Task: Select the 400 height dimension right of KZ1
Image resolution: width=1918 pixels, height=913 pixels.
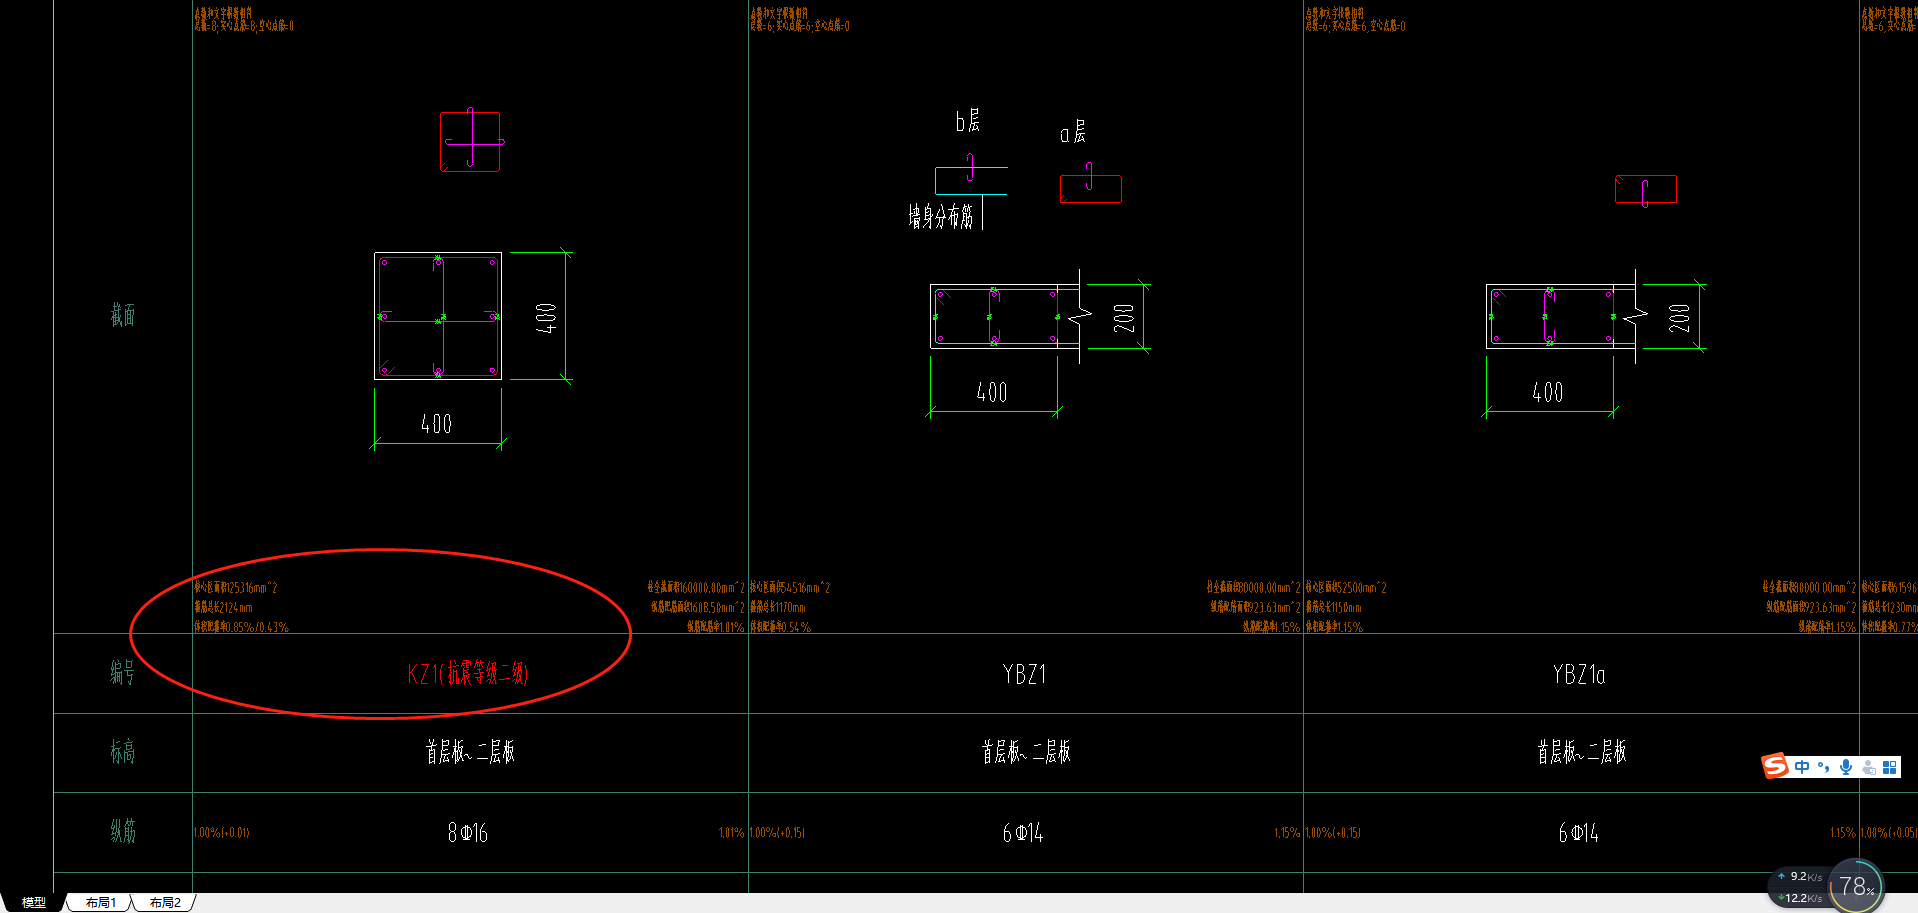Action: [546, 318]
